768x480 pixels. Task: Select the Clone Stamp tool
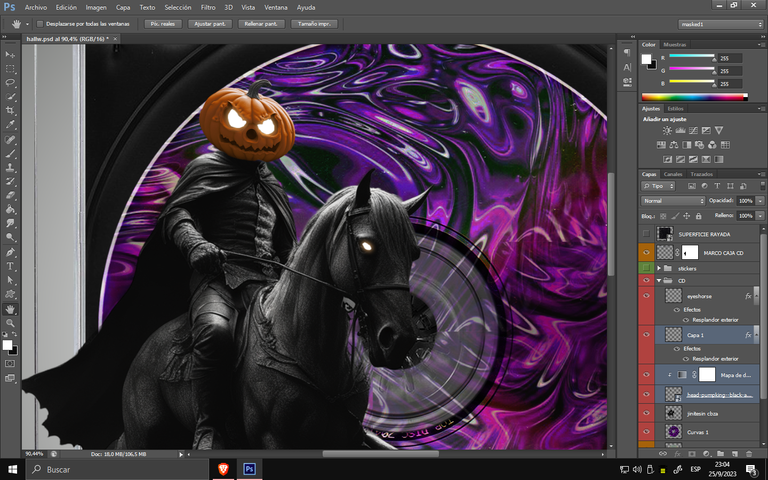pyautogui.click(x=10, y=168)
